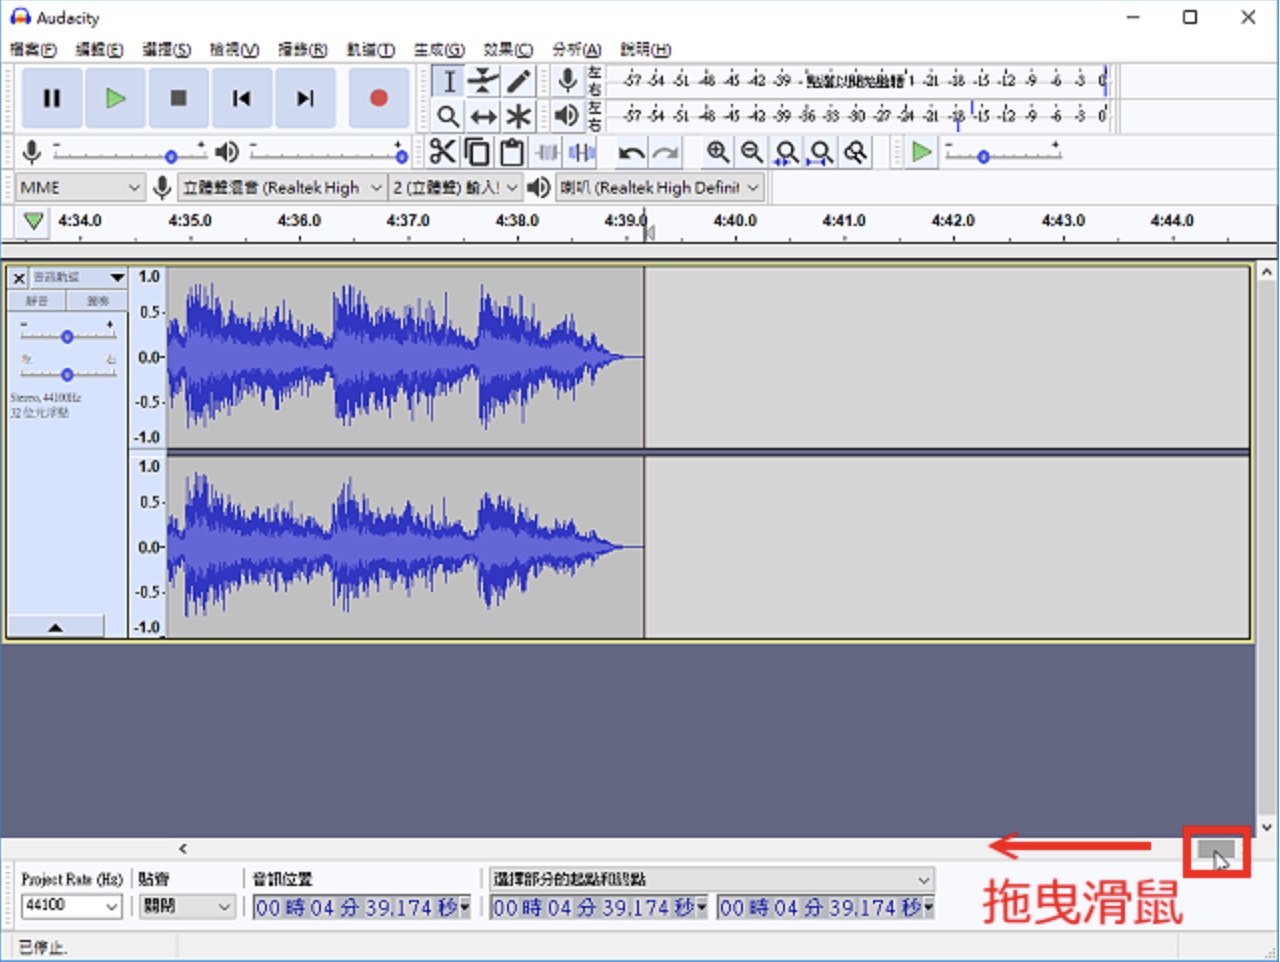Fit the selection to the window width

tap(786, 152)
